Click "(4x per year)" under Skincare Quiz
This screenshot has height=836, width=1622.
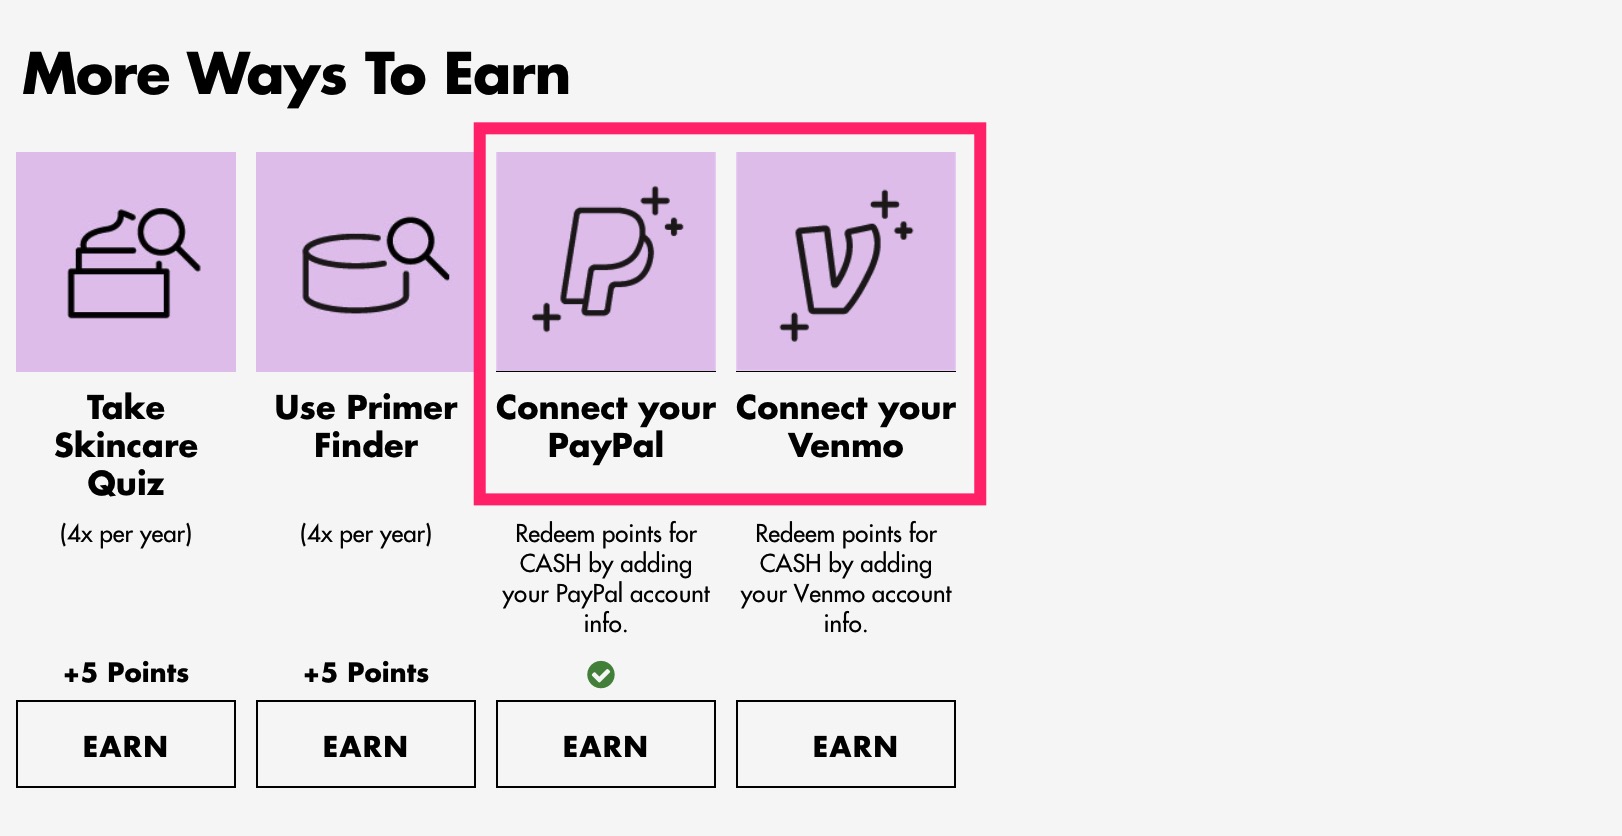point(126,534)
